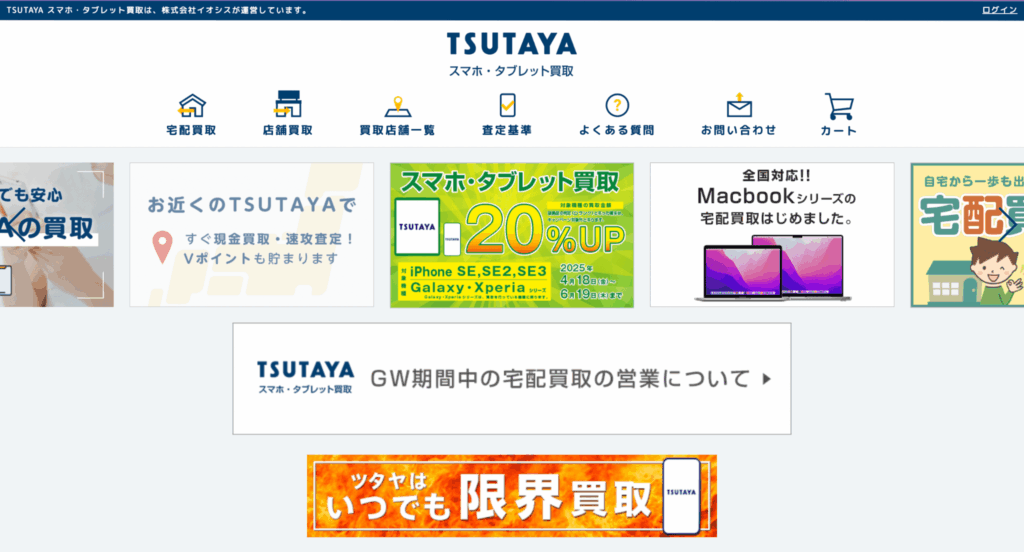Open the Macbook宅配買取 banner

pos(772,235)
